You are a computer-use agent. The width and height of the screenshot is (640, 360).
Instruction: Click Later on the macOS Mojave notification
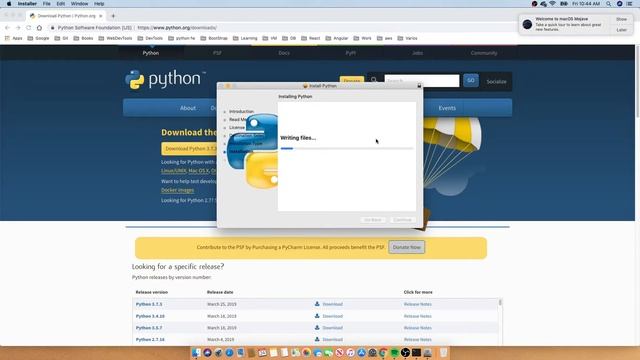[621, 30]
